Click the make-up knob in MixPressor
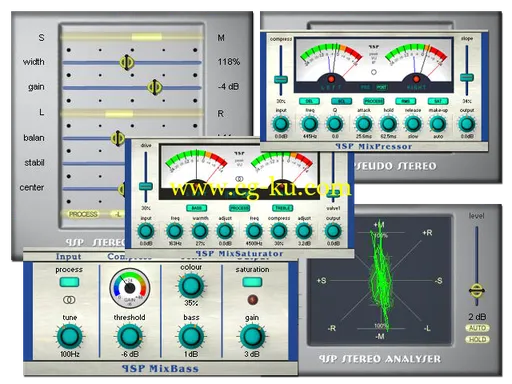 click(x=438, y=124)
